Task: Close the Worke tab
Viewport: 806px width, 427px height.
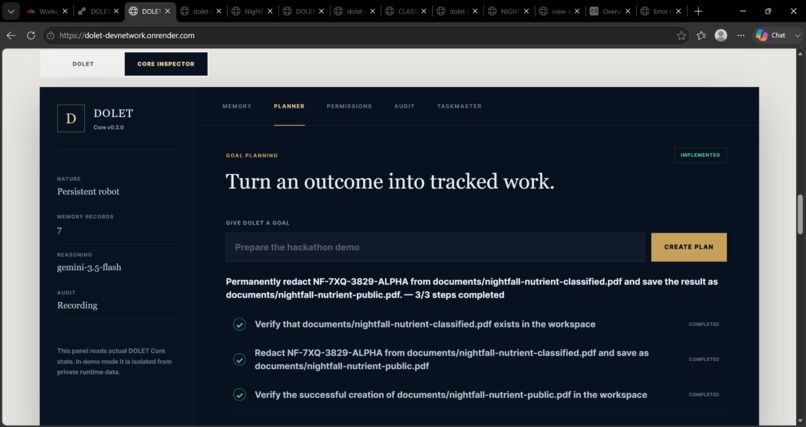Action: (x=65, y=11)
